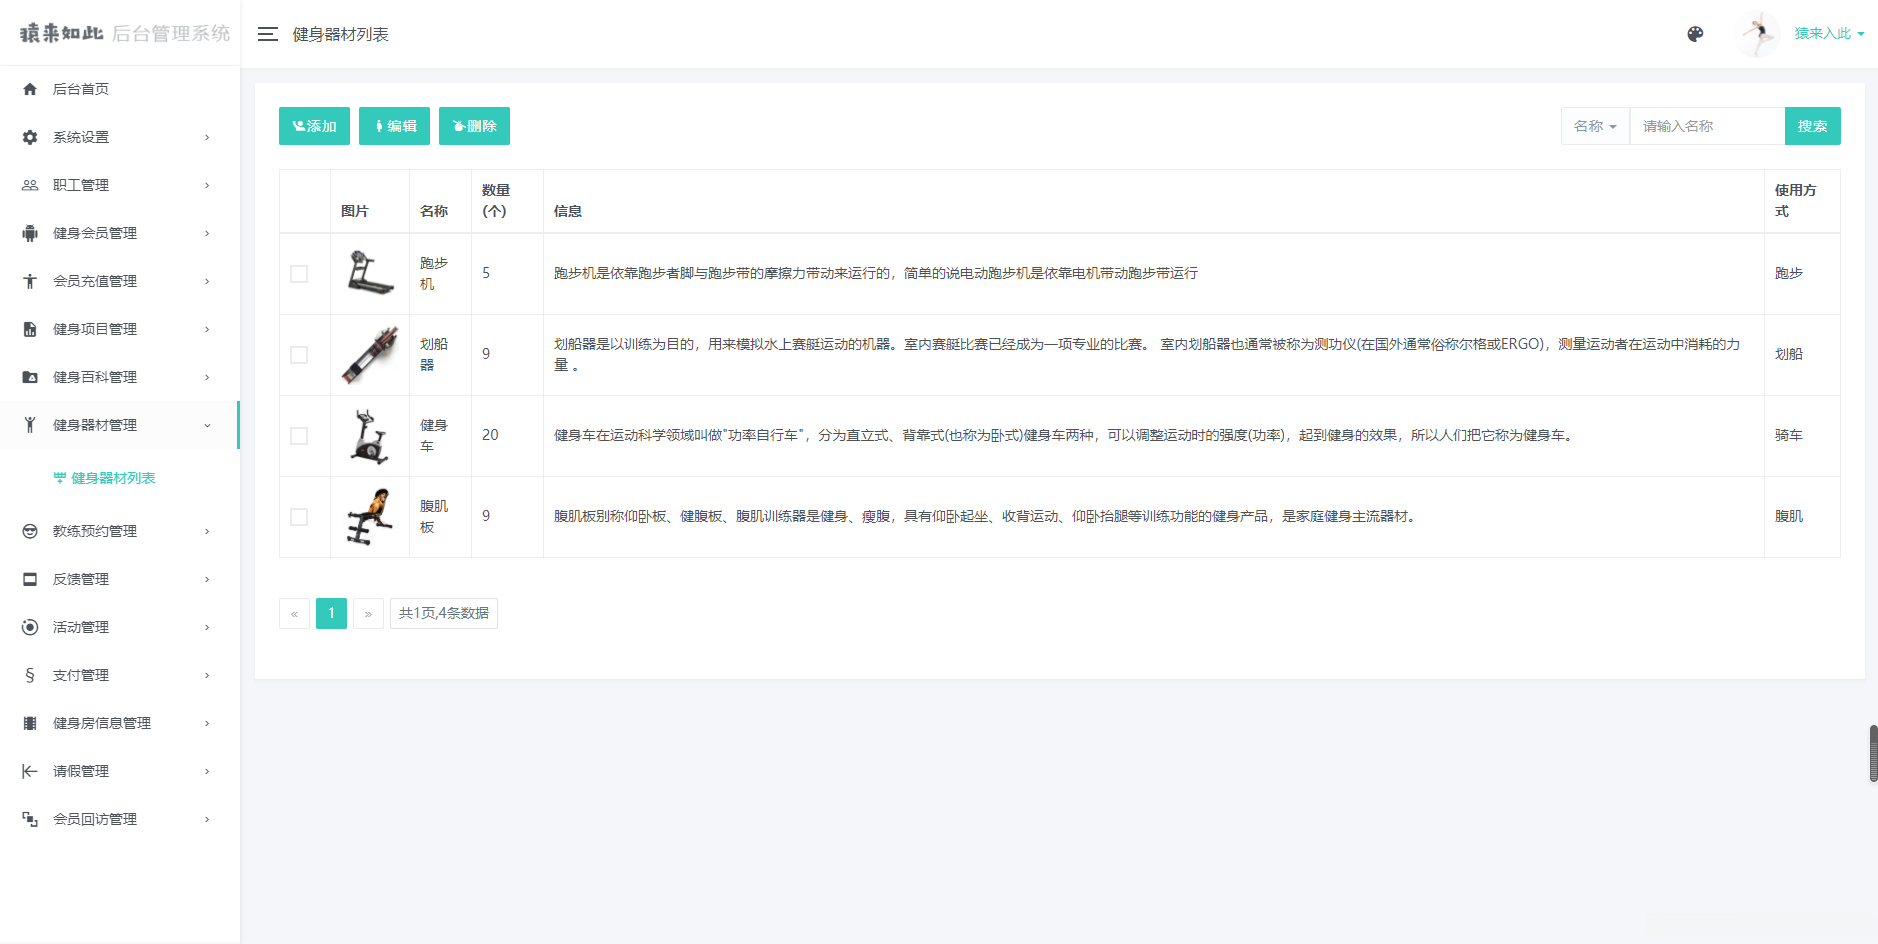This screenshot has width=1878, height=944.
Task: Click the android icon for 健身会员管理
Action: tap(30, 233)
